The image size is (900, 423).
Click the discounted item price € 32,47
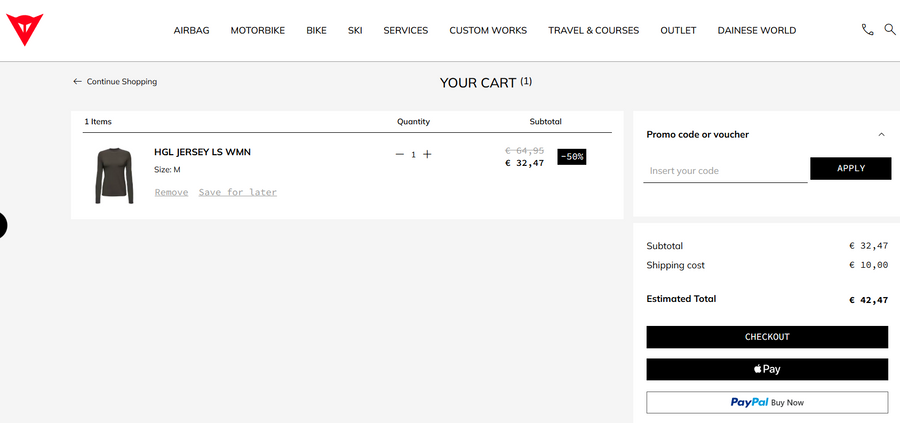(525, 163)
